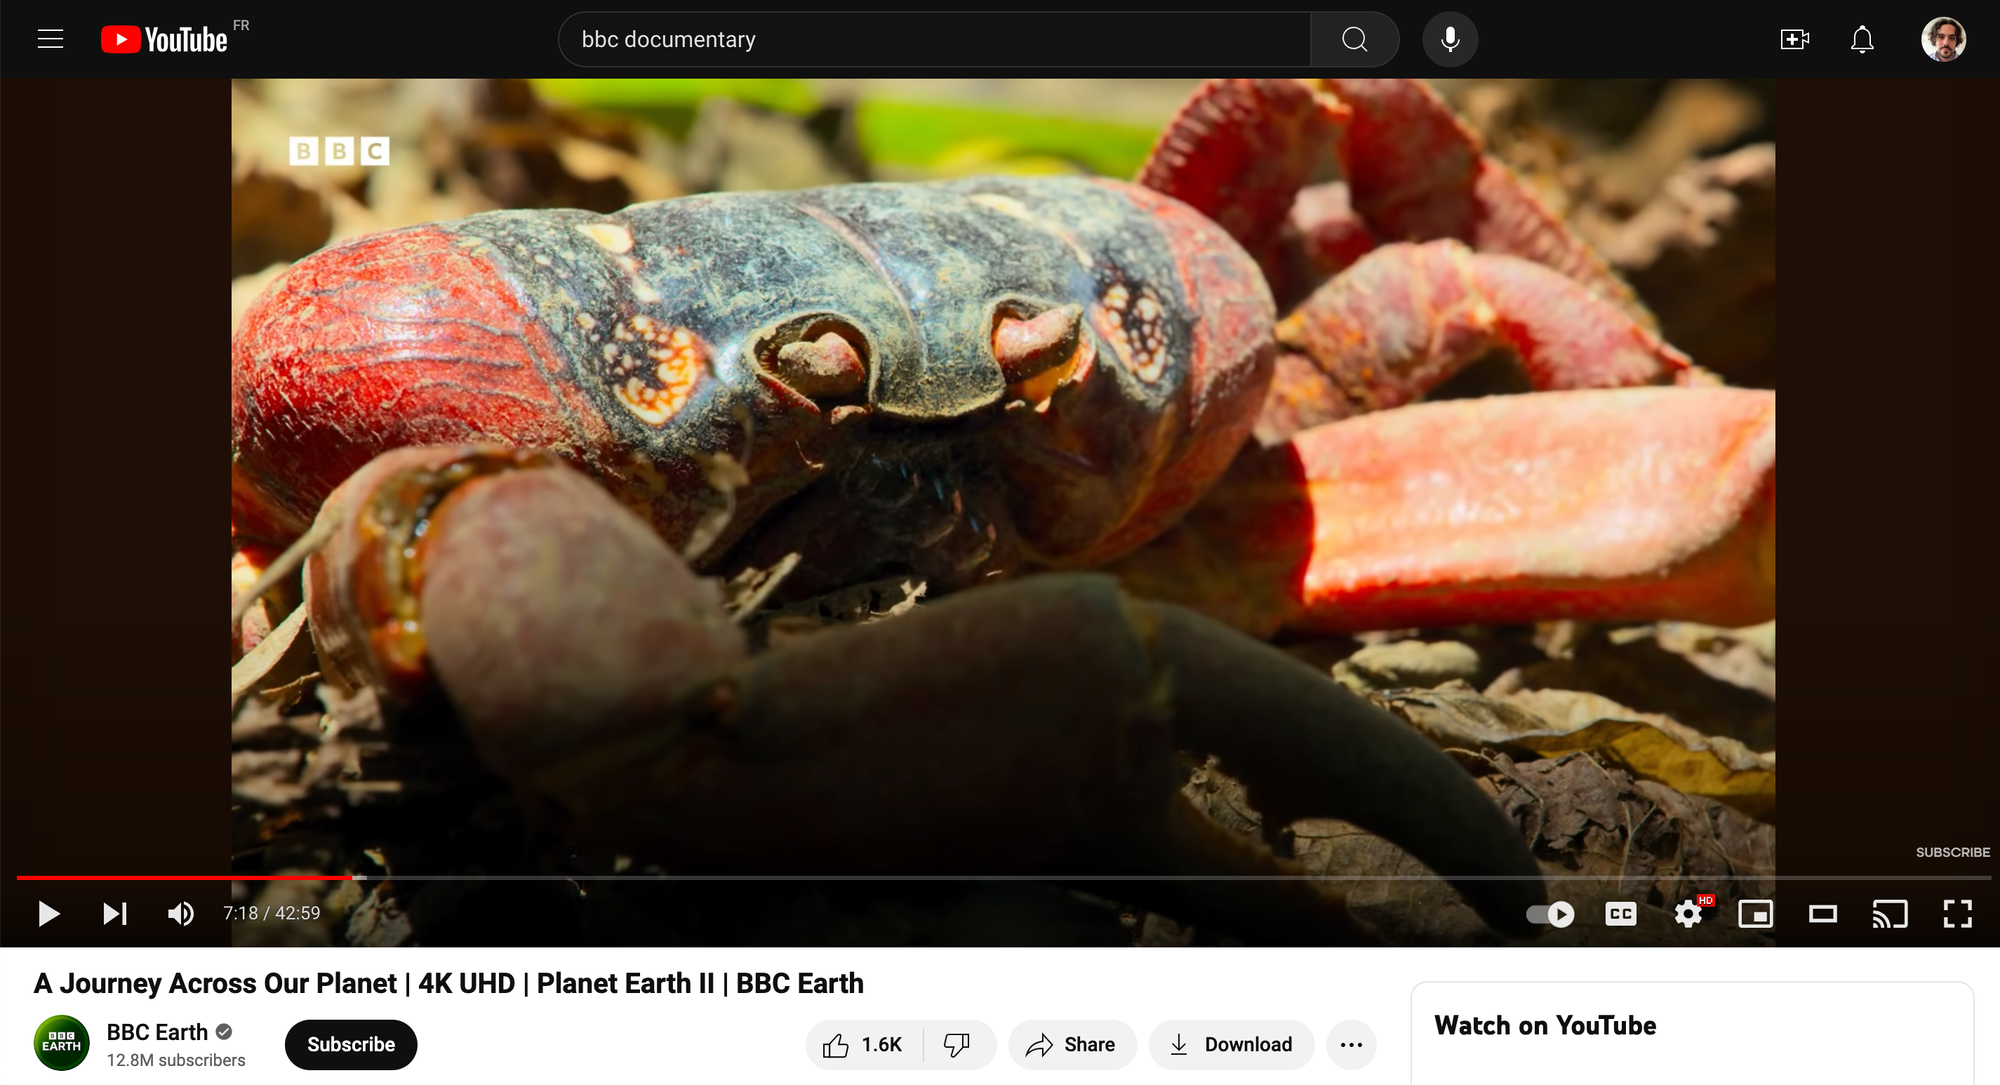Seek on the video progress bar
Image resolution: width=2000 pixels, height=1085 pixels.
tap(1000, 877)
